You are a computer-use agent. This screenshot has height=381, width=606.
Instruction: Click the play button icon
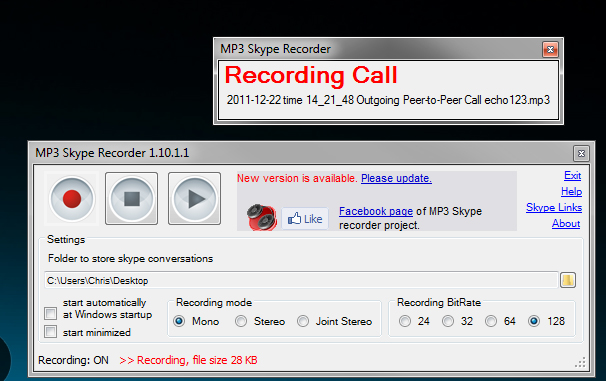194,199
